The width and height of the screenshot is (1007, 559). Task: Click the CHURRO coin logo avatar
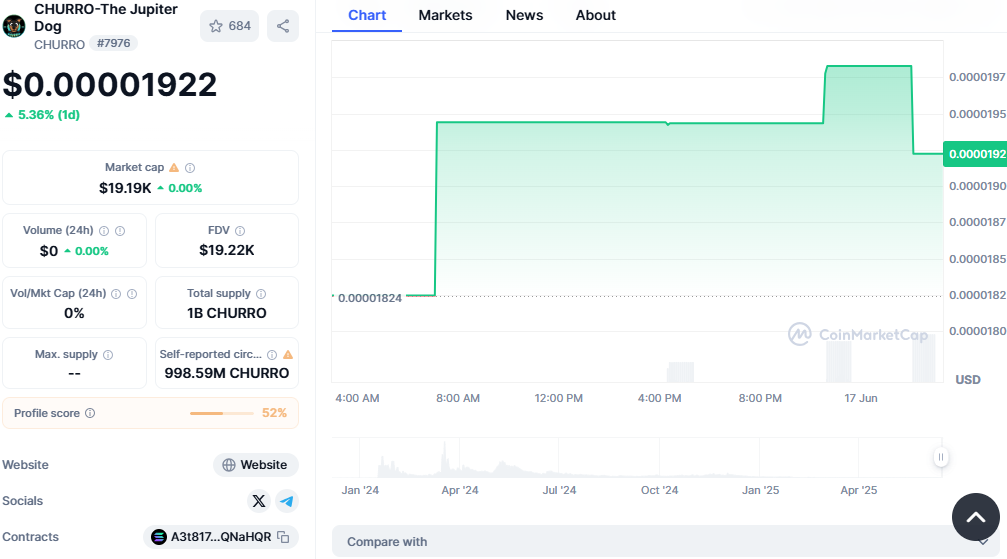(14, 26)
